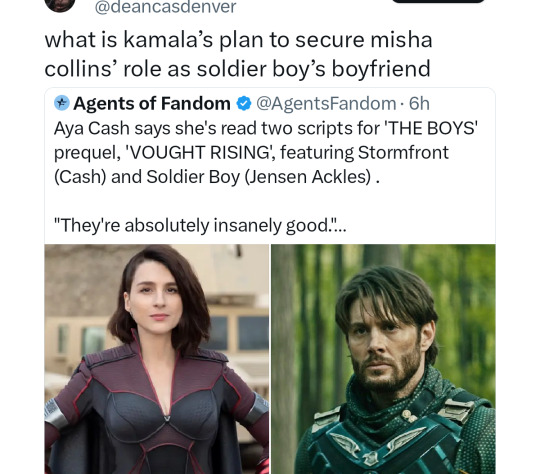
Task: Click 'VOUGHT RISING' in the quoted tweet
Action: pyautogui.click(x=201, y=153)
